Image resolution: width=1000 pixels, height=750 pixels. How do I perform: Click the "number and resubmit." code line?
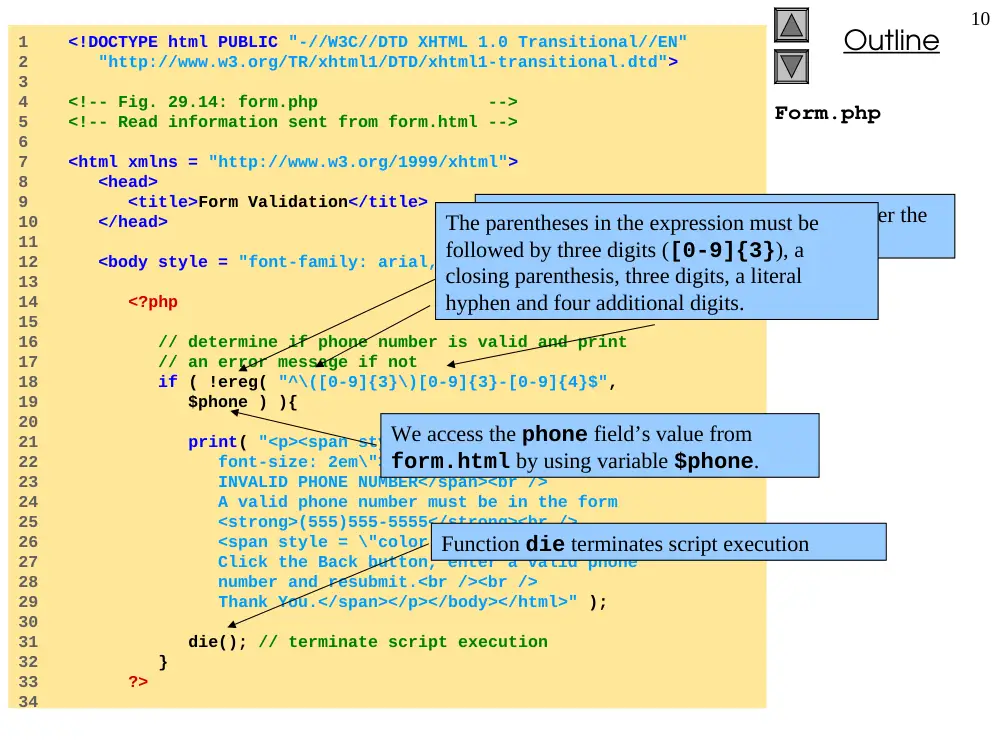[378, 582]
